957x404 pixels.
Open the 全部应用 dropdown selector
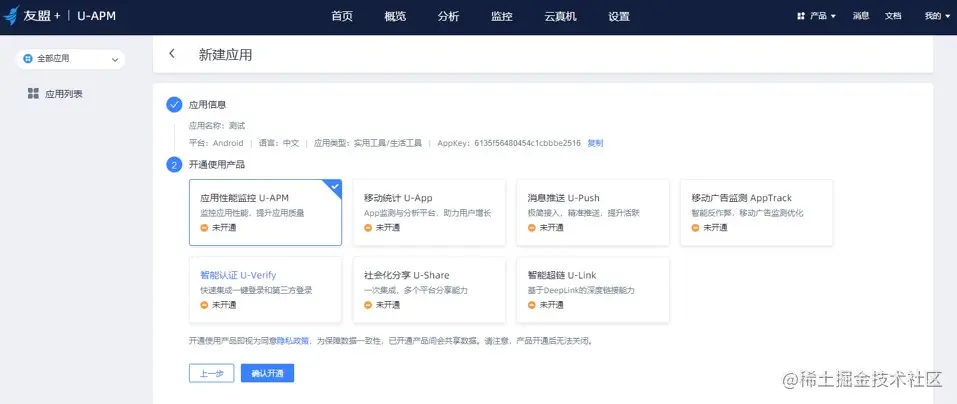tap(70, 59)
